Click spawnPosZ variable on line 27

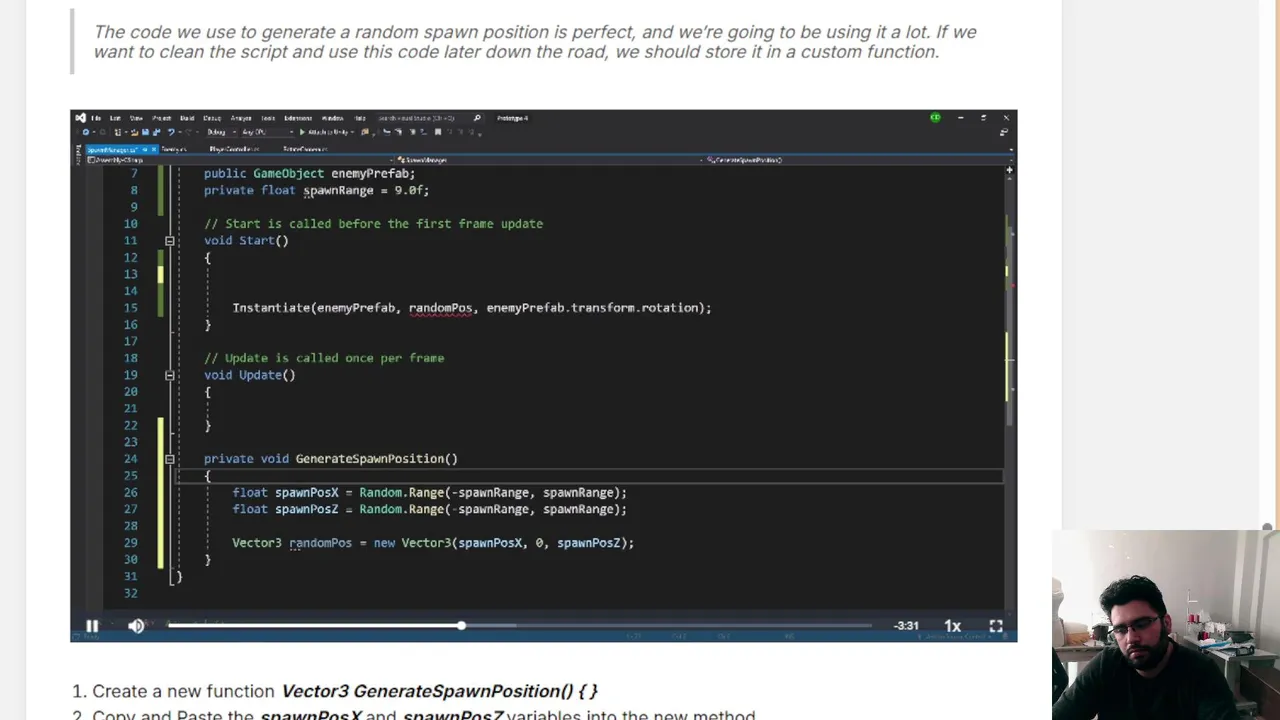coord(307,509)
